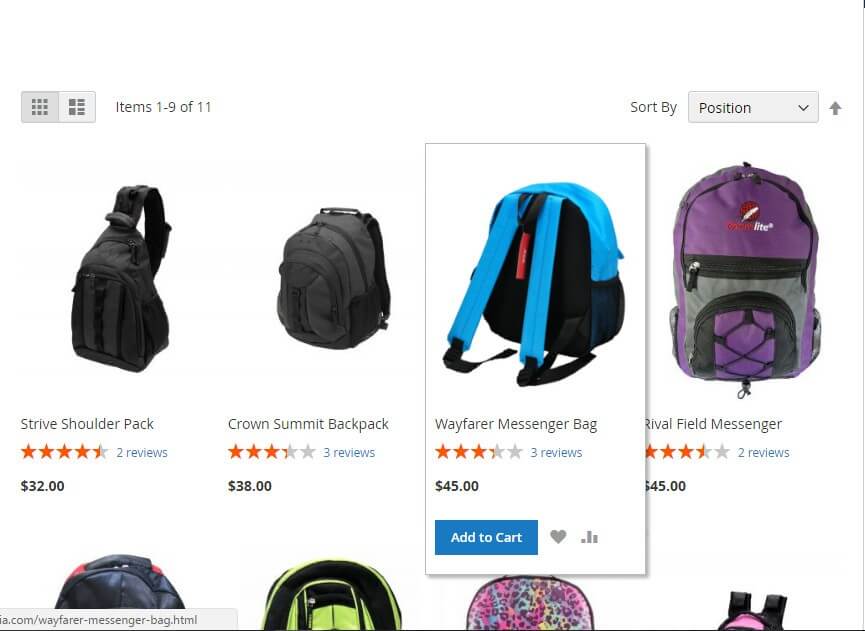Switch to list view mode
865x631 pixels.
click(x=77, y=107)
